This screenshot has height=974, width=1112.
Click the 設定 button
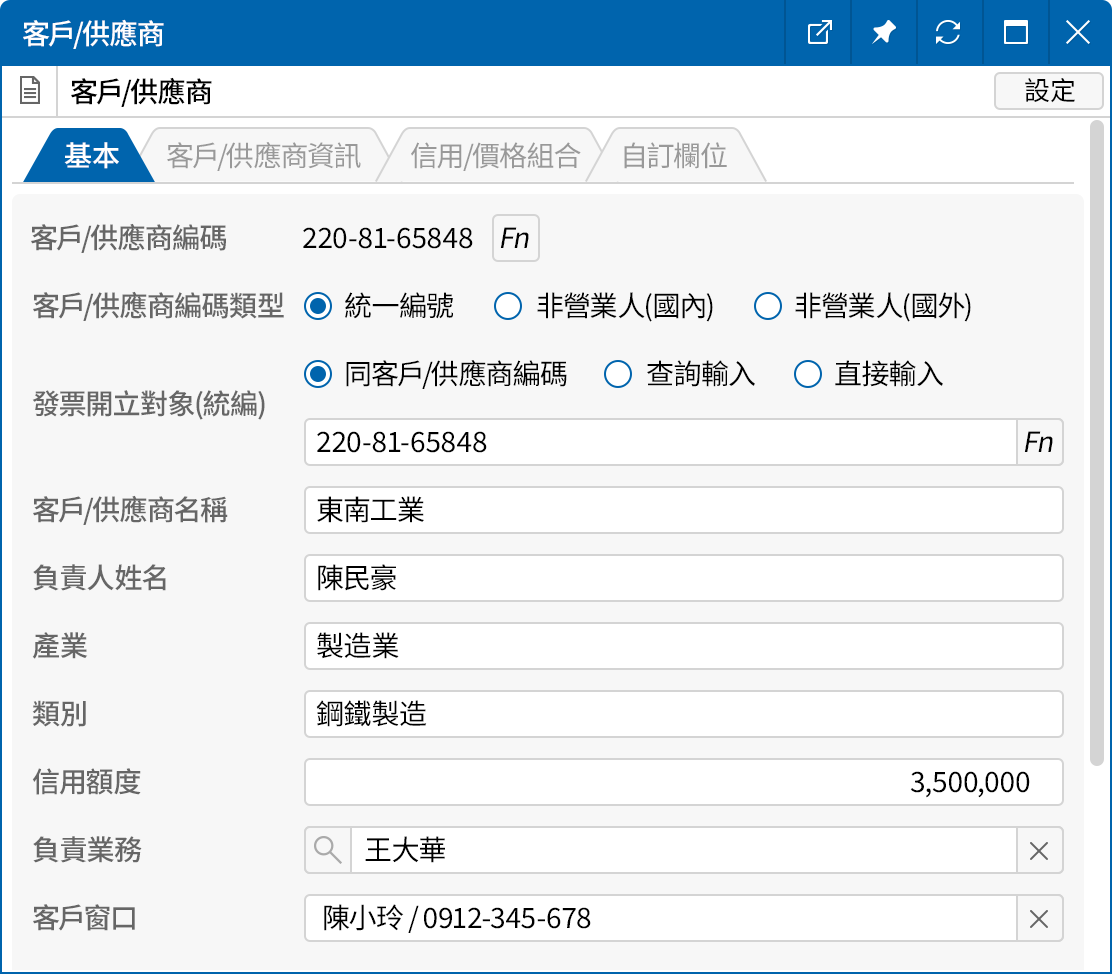click(x=1049, y=91)
